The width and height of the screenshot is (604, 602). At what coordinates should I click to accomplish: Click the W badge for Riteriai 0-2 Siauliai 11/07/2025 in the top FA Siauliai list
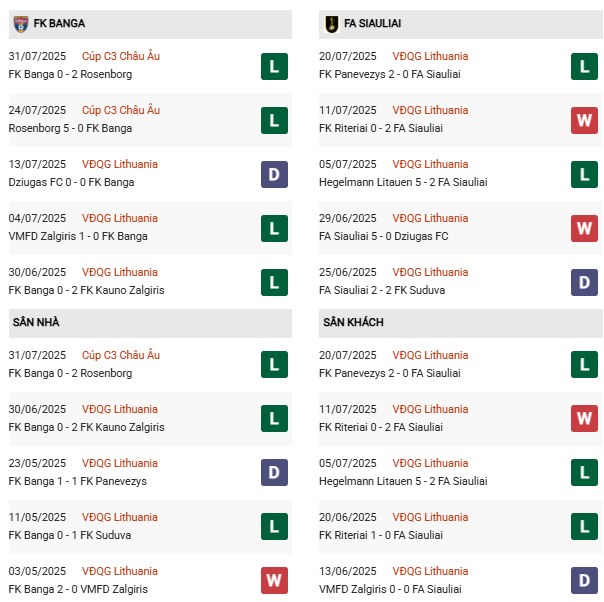pos(584,120)
